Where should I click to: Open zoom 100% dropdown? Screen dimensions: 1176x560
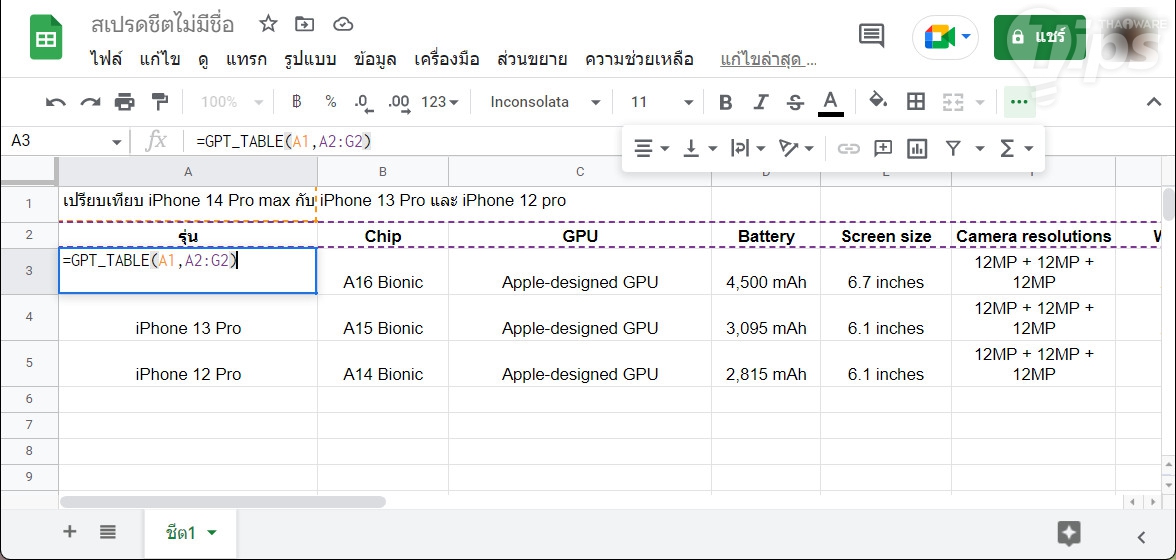232,102
